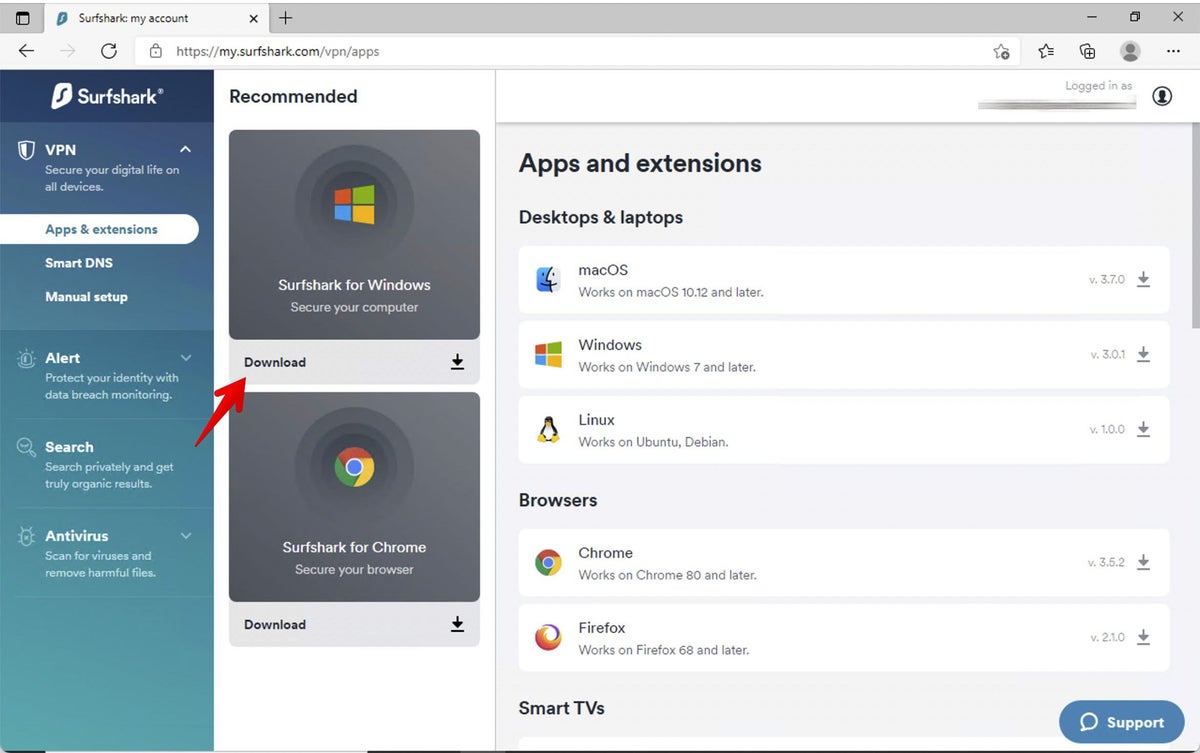Download the Firefox extension v. 2.1.0
The image size is (1200, 753).
[1143, 638]
